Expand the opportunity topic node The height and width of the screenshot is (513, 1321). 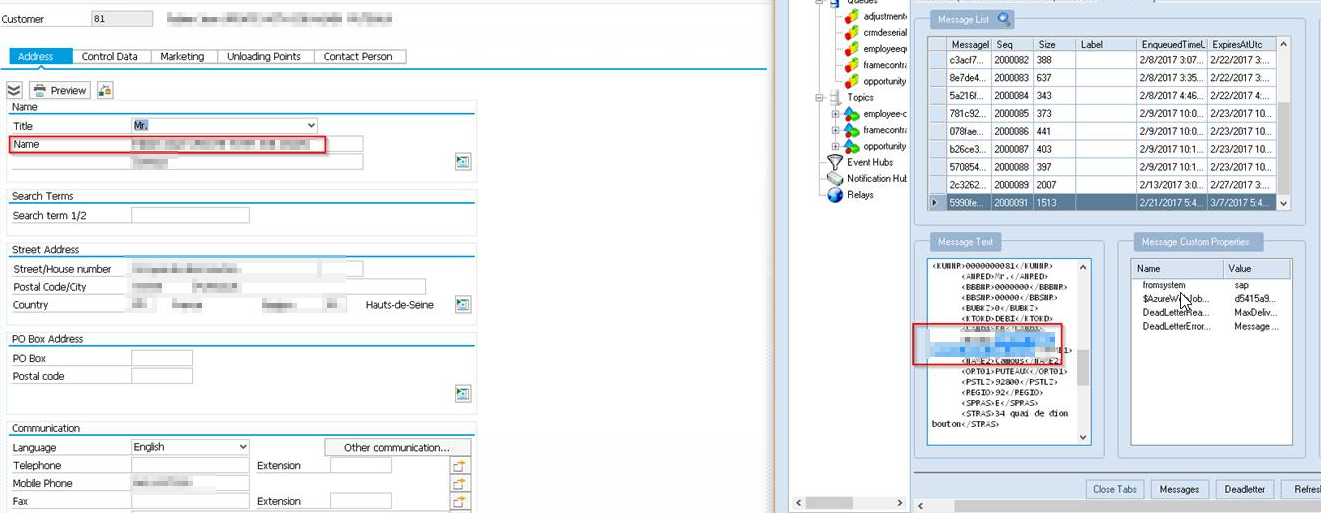click(835, 146)
